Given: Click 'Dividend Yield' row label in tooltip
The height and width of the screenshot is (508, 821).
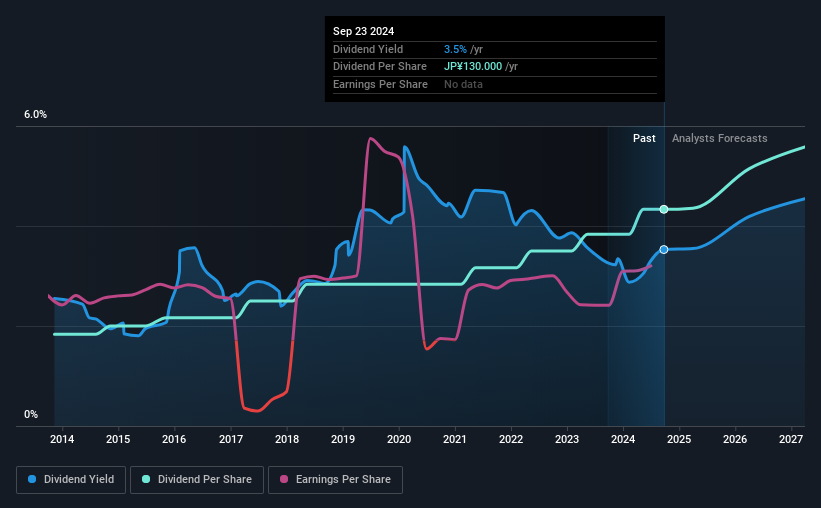Looking at the screenshot, I should [x=368, y=49].
